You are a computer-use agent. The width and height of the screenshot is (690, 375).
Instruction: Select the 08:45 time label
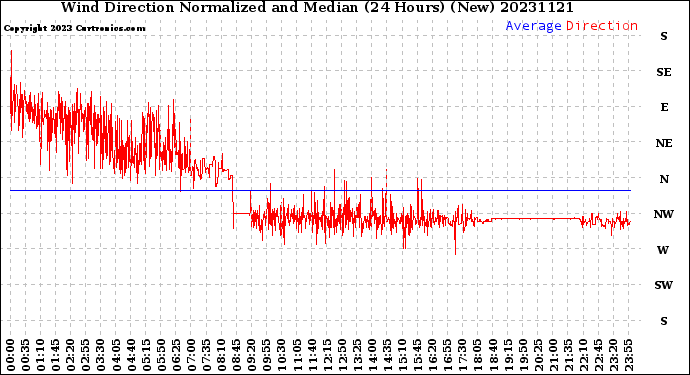[237, 356]
